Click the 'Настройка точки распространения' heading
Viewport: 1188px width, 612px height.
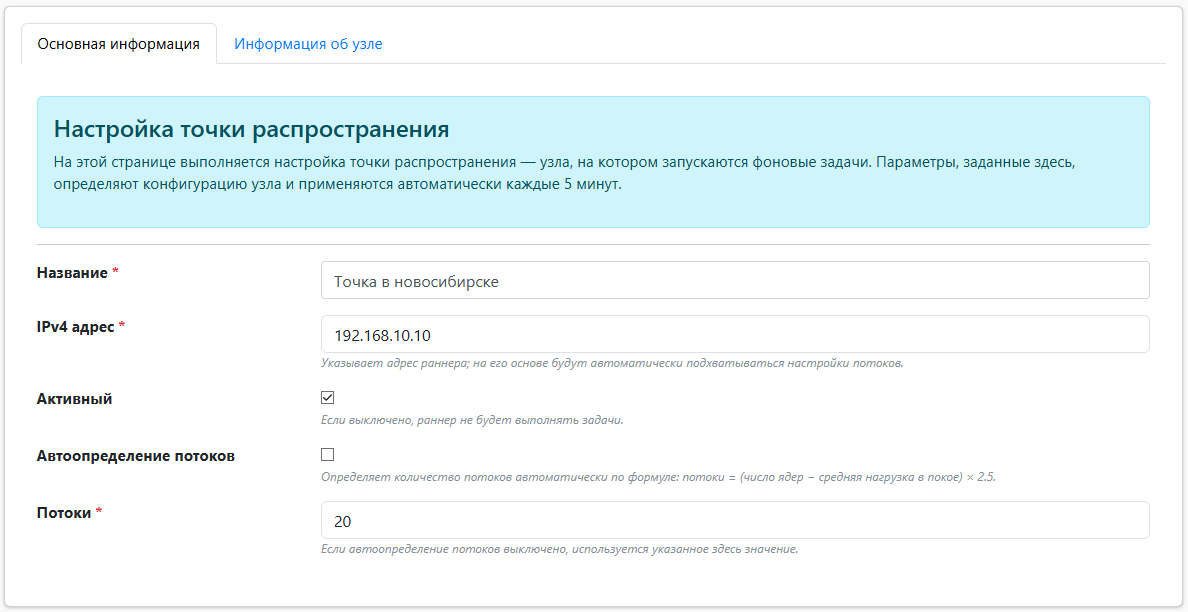click(251, 129)
